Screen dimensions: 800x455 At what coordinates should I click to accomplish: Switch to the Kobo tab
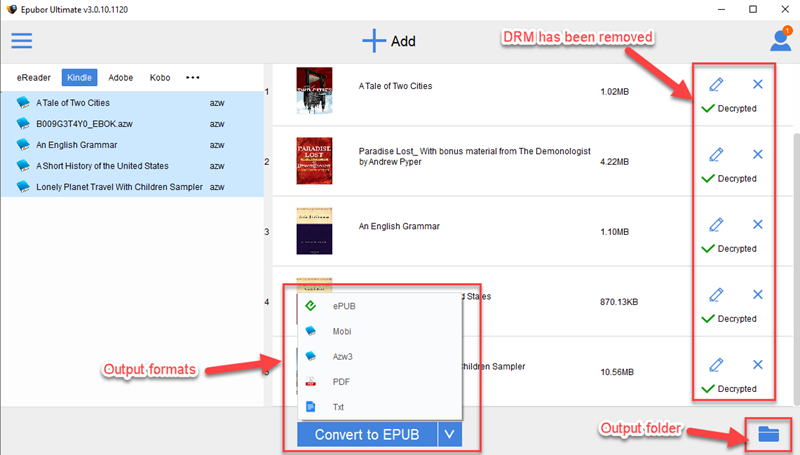(x=160, y=78)
